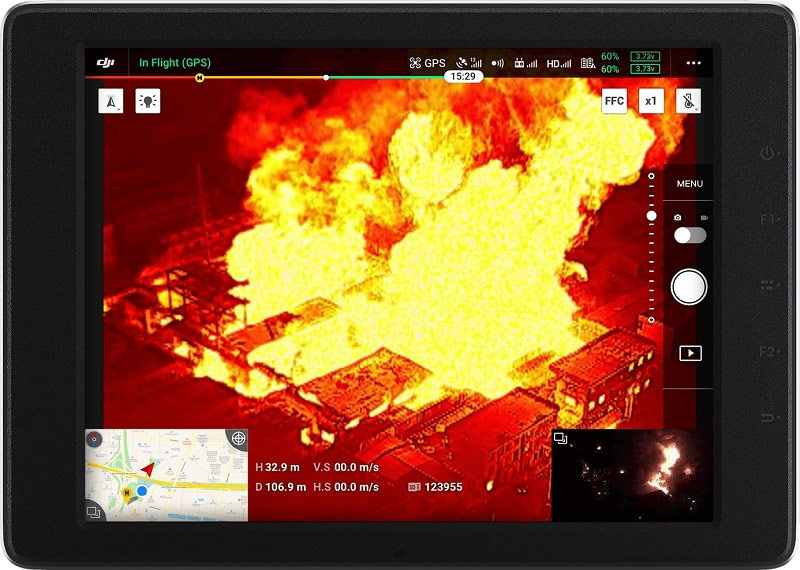800x570 pixels.
Task: Open the camera MENU
Action: click(x=690, y=184)
